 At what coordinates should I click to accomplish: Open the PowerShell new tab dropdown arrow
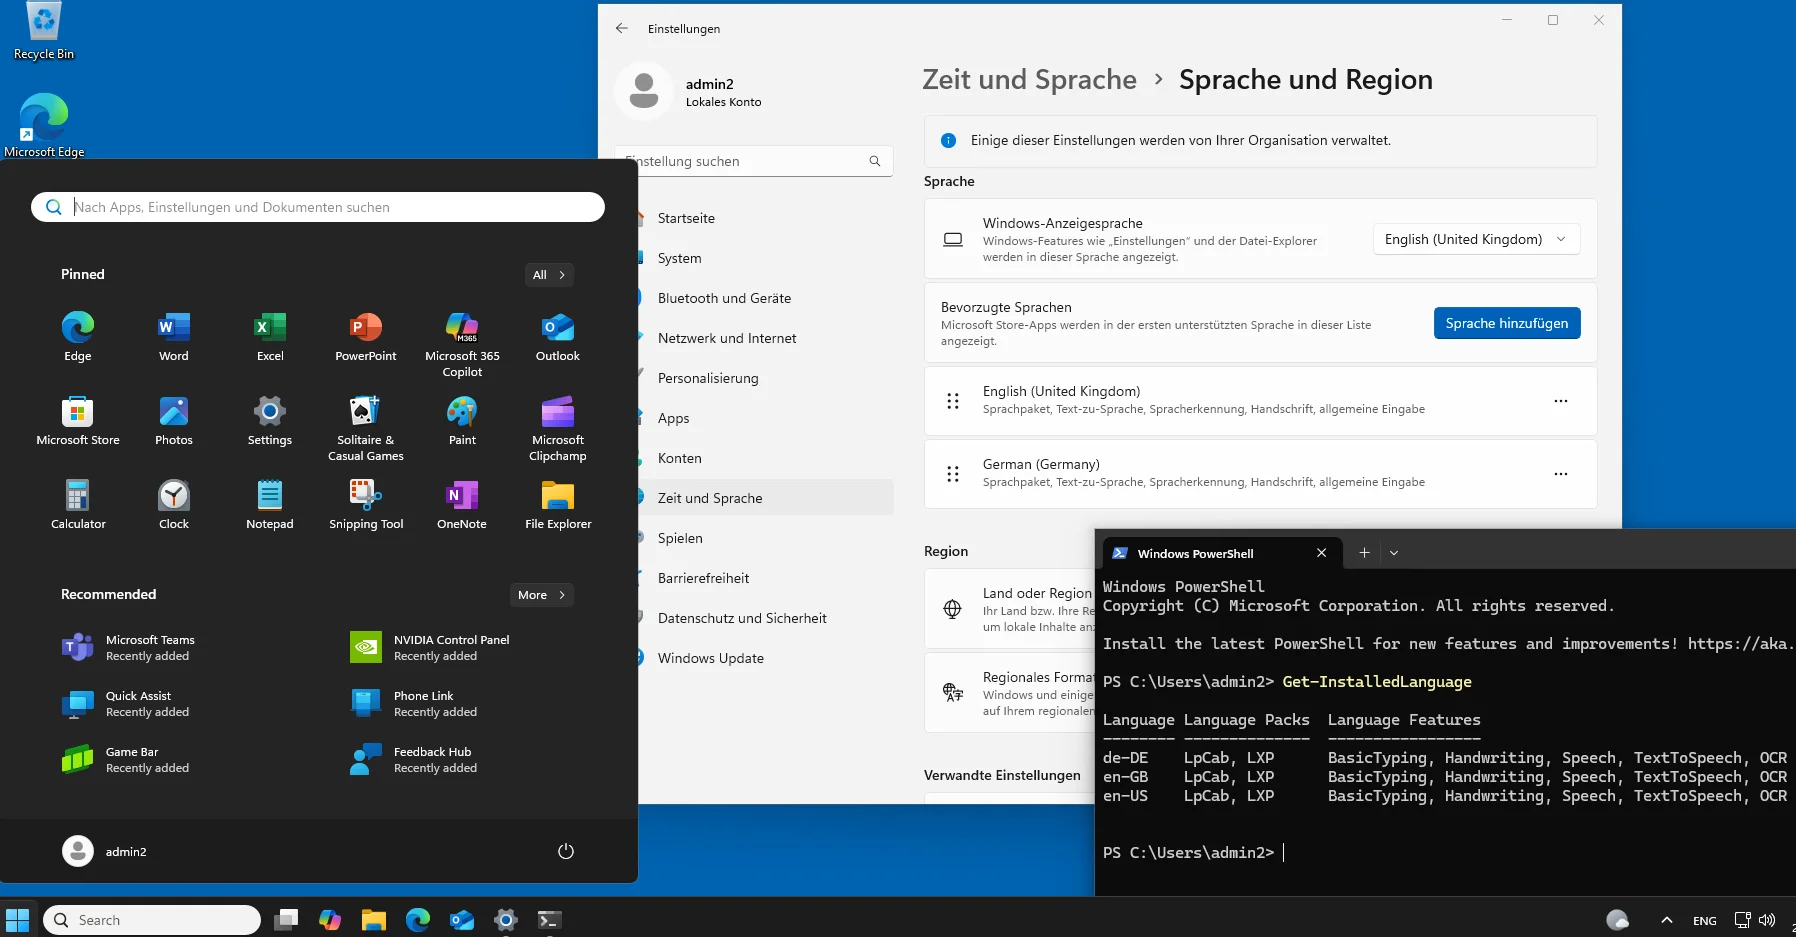point(1394,553)
